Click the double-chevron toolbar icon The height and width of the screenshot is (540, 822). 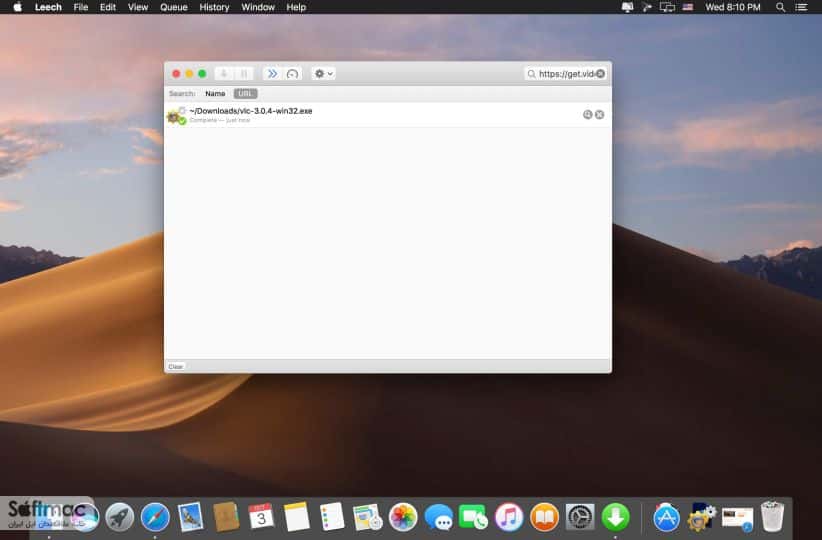[273, 74]
